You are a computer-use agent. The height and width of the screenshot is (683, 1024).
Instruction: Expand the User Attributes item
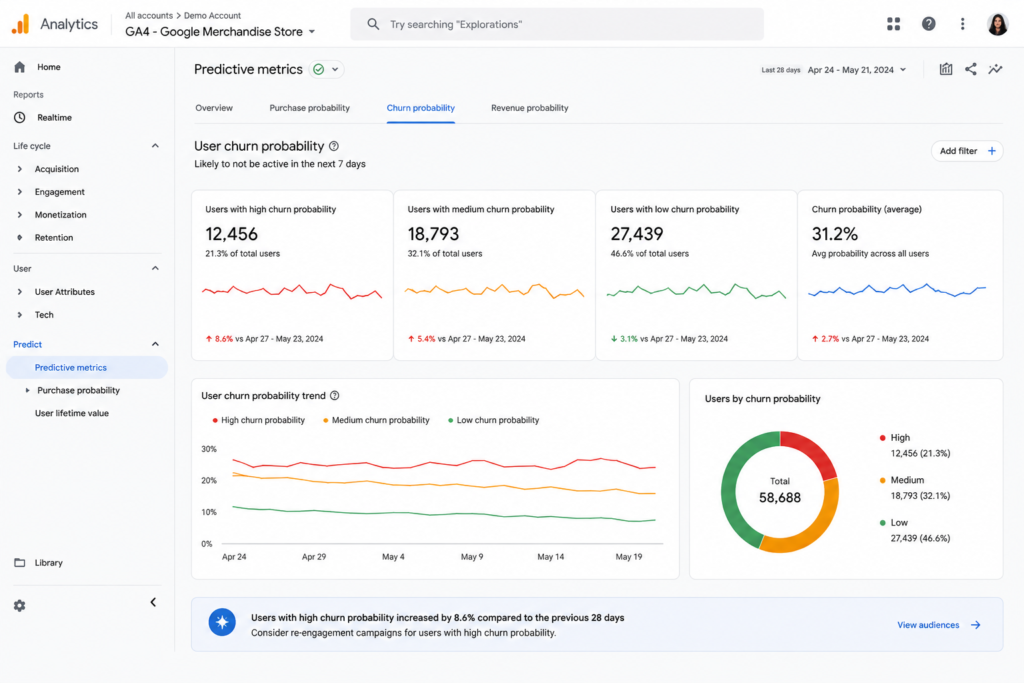coord(20,292)
